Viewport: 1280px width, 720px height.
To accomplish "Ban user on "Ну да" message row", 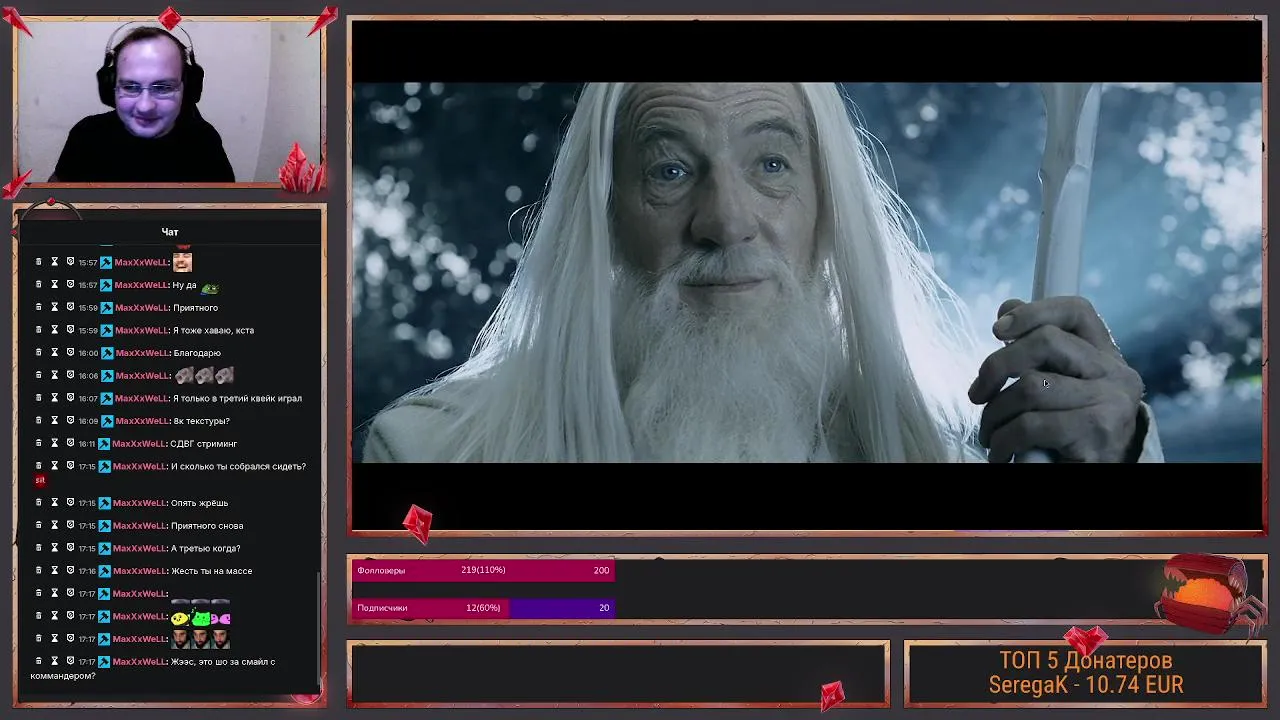I will click(70, 285).
